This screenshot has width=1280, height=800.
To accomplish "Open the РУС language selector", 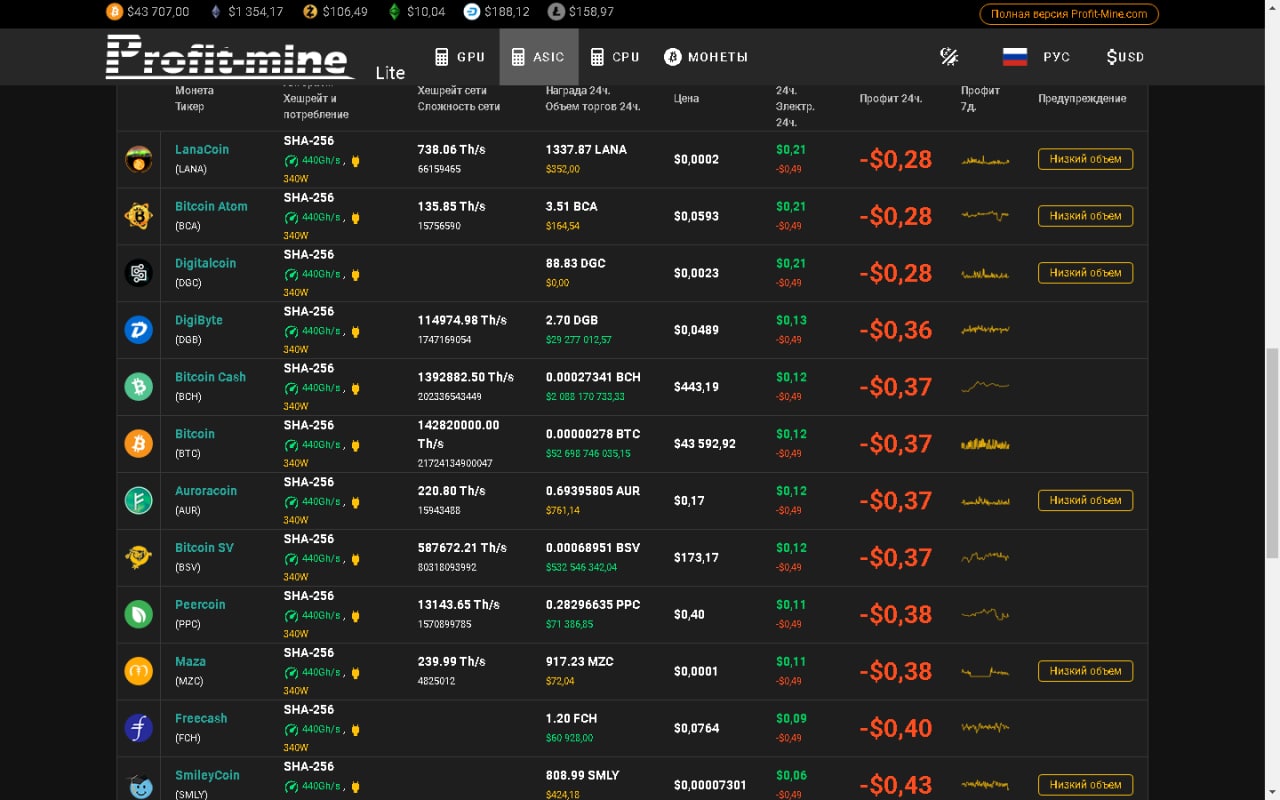I will (1056, 57).
